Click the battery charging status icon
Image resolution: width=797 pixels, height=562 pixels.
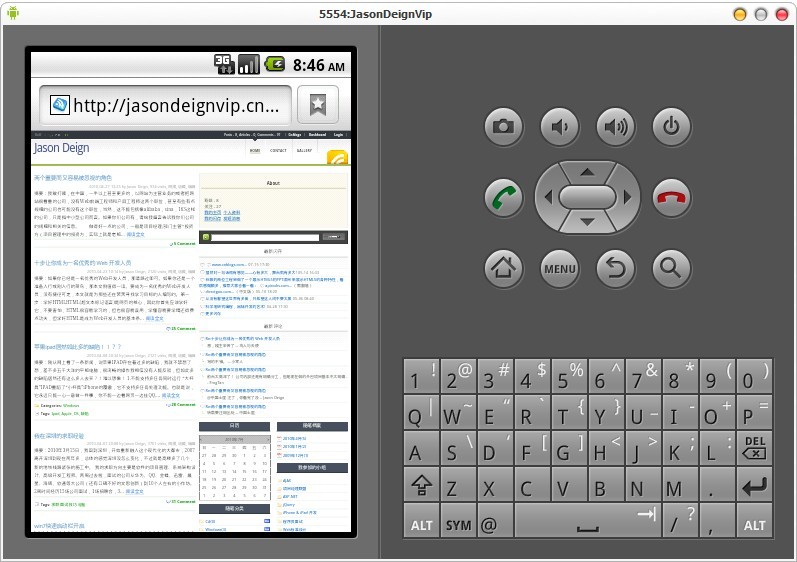pos(275,64)
